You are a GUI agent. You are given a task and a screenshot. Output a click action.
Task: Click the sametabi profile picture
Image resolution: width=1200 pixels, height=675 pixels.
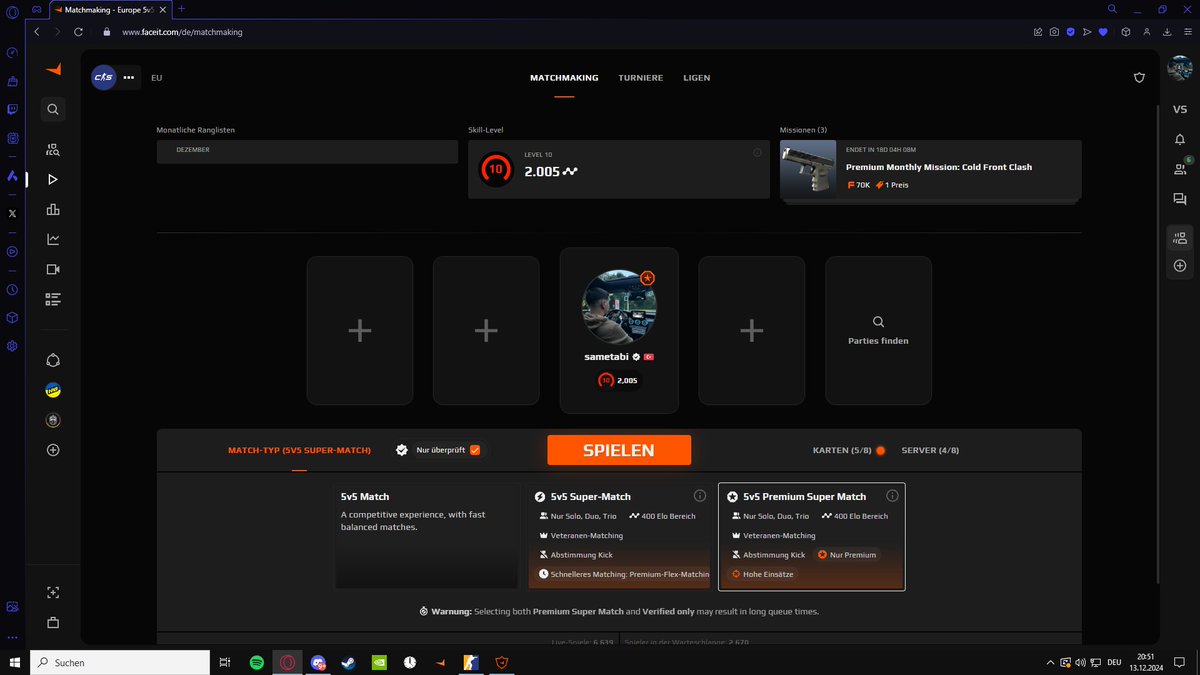(619, 307)
